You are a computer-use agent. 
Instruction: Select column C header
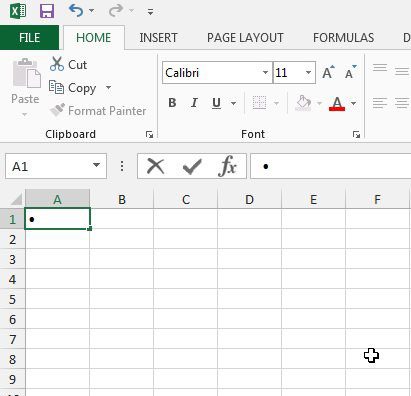point(186,199)
